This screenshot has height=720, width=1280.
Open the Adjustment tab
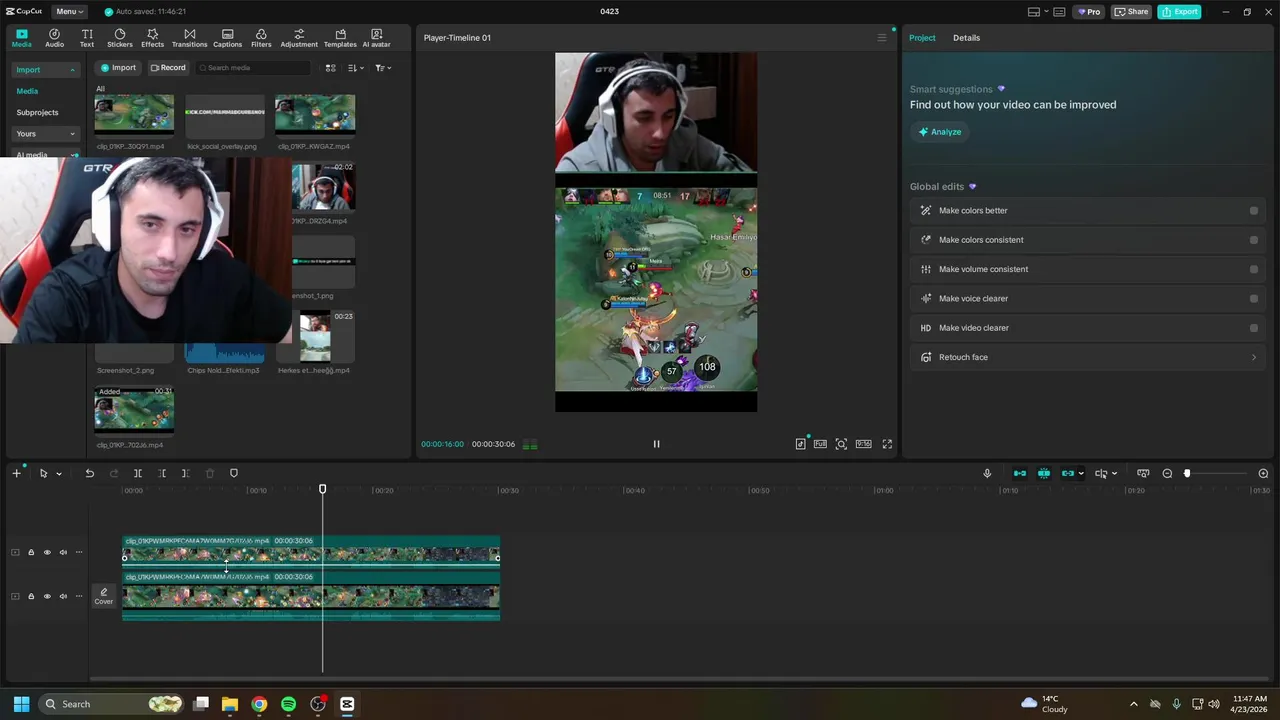[x=299, y=38]
